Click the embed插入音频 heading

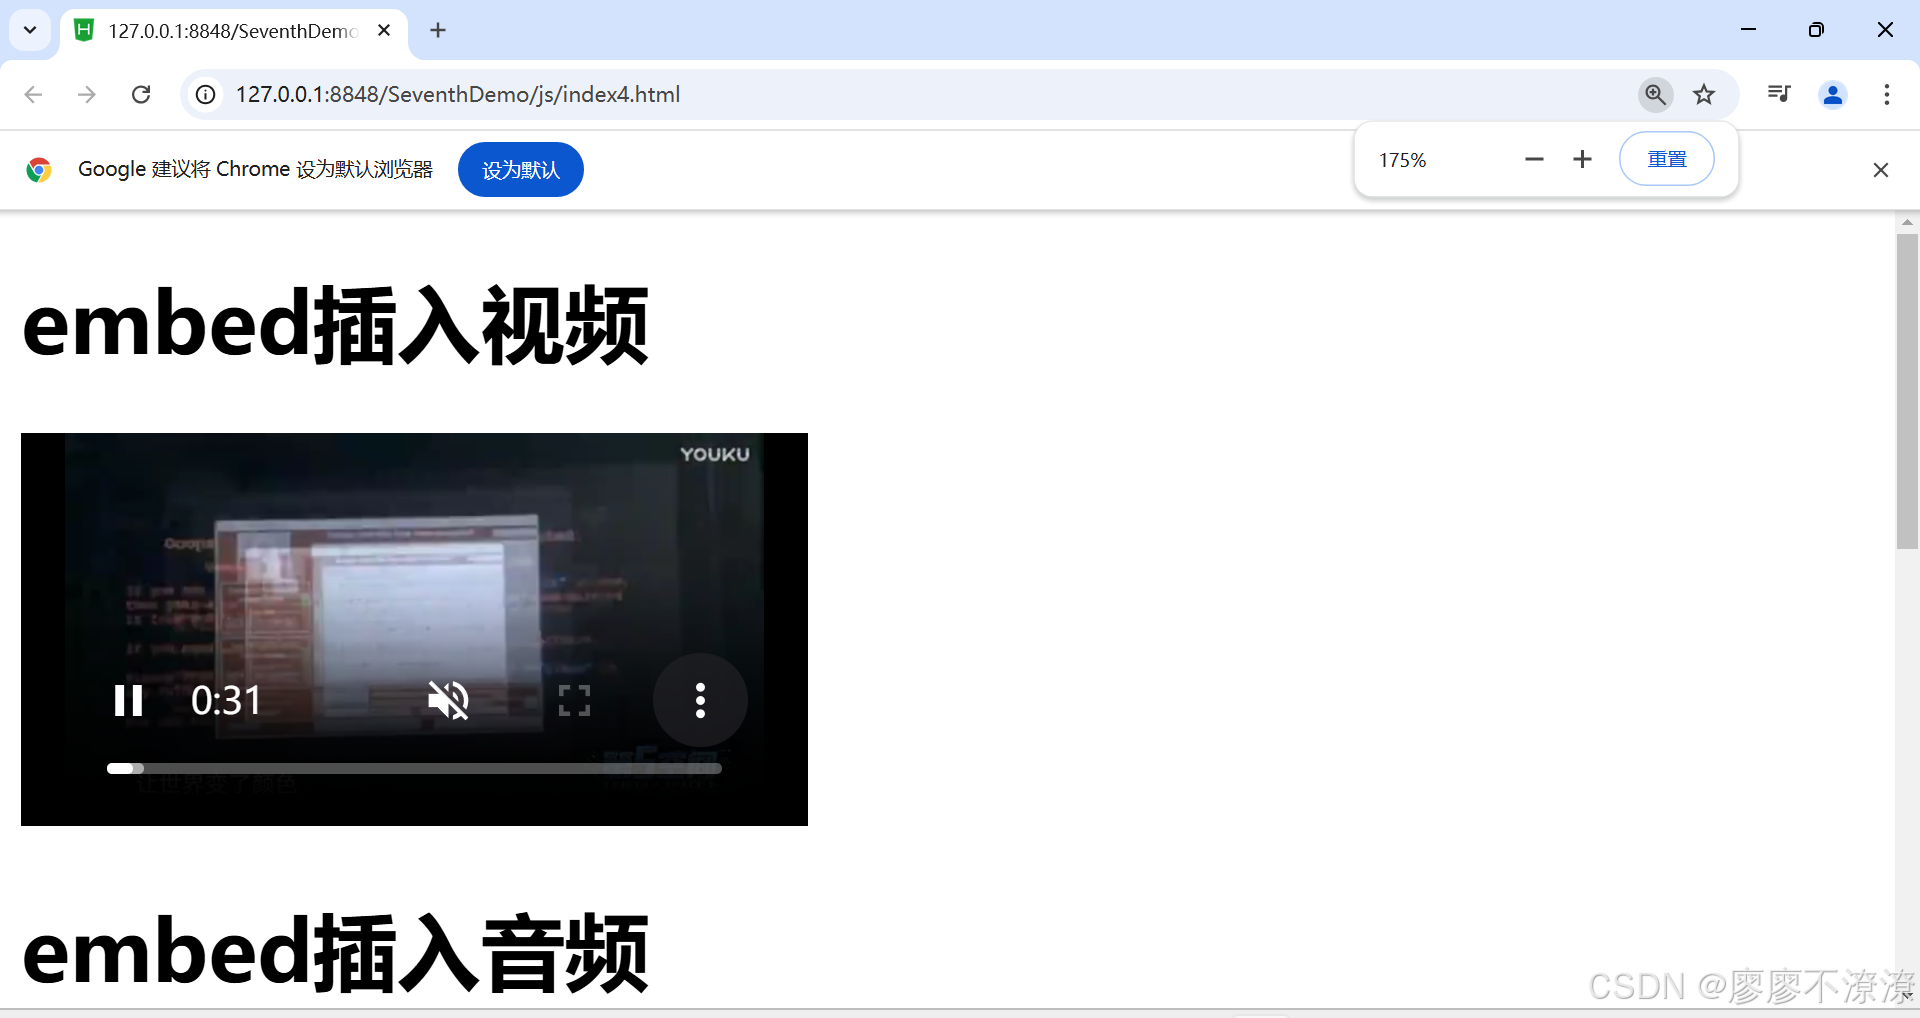tap(335, 953)
